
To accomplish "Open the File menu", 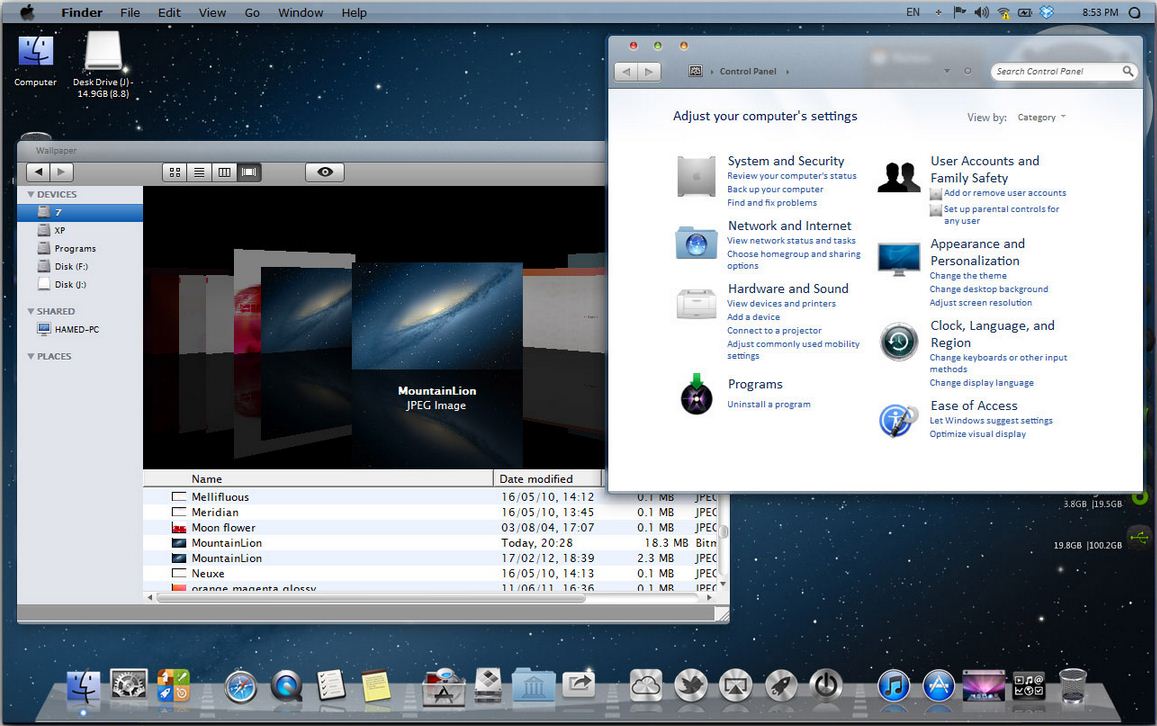I will click(131, 13).
